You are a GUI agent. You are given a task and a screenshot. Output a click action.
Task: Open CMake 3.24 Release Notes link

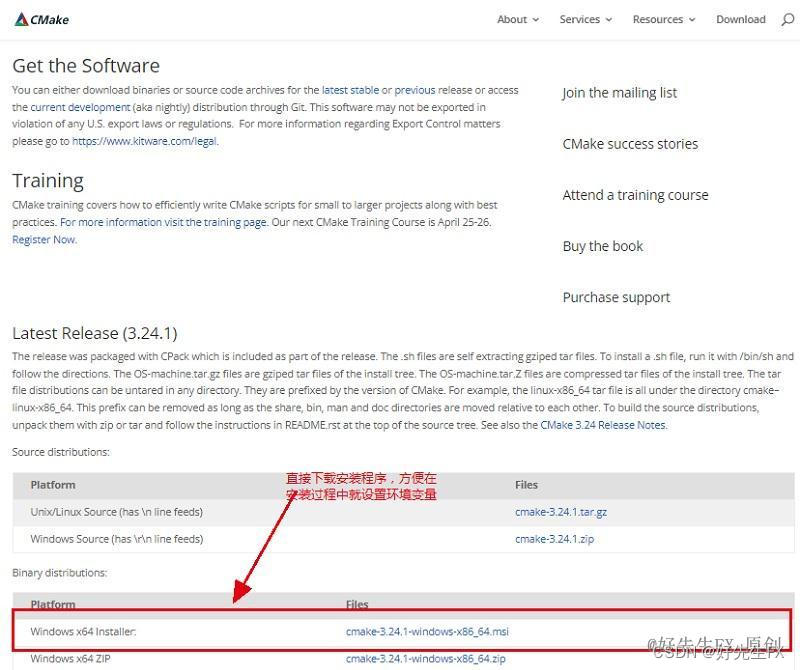pyautogui.click(x=603, y=425)
